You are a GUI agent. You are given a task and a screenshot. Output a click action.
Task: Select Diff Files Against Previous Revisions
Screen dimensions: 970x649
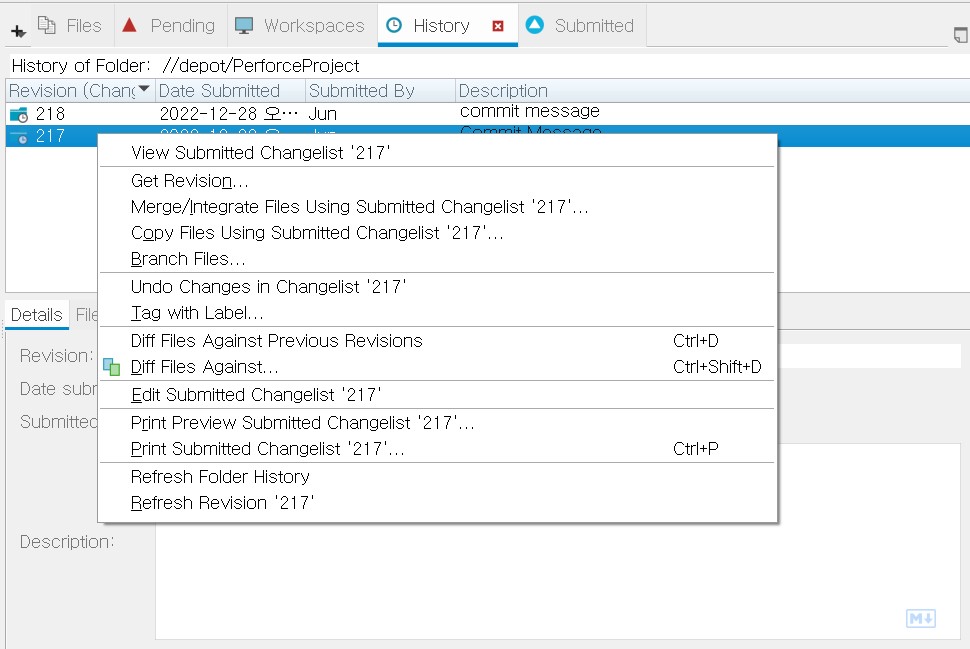coord(276,341)
